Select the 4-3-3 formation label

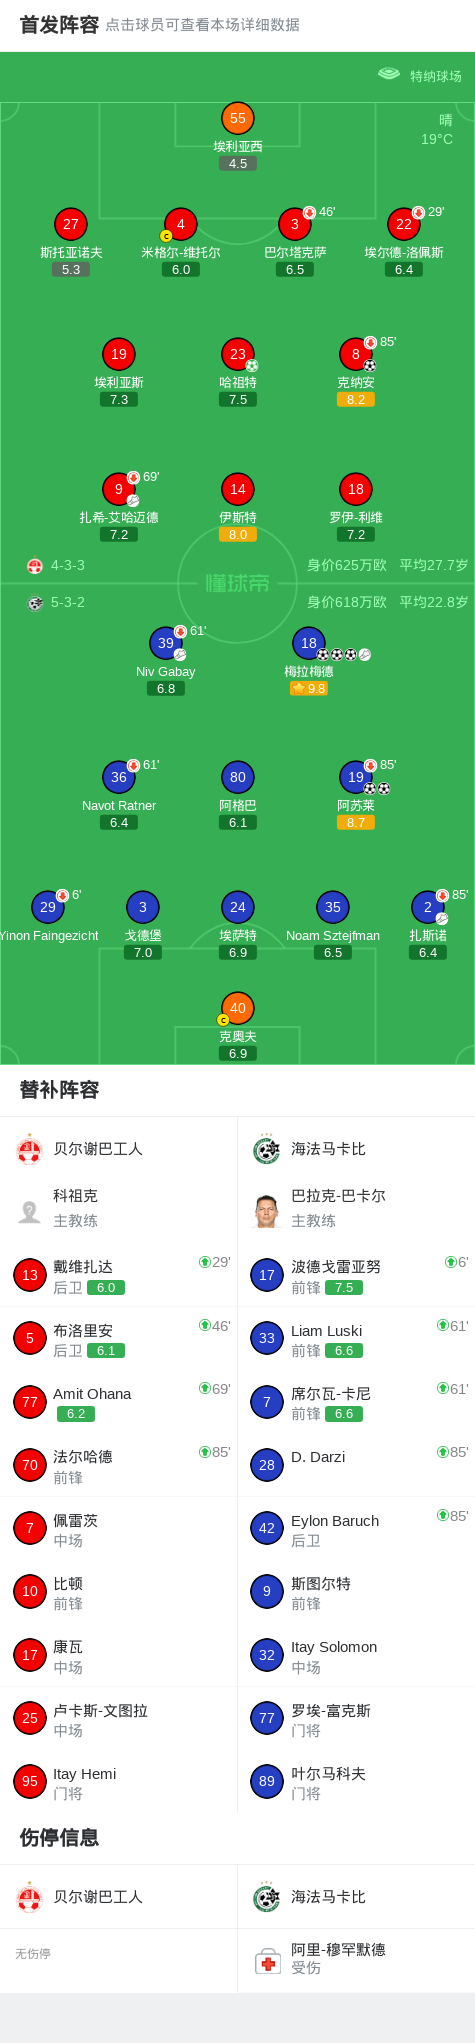(x=68, y=565)
